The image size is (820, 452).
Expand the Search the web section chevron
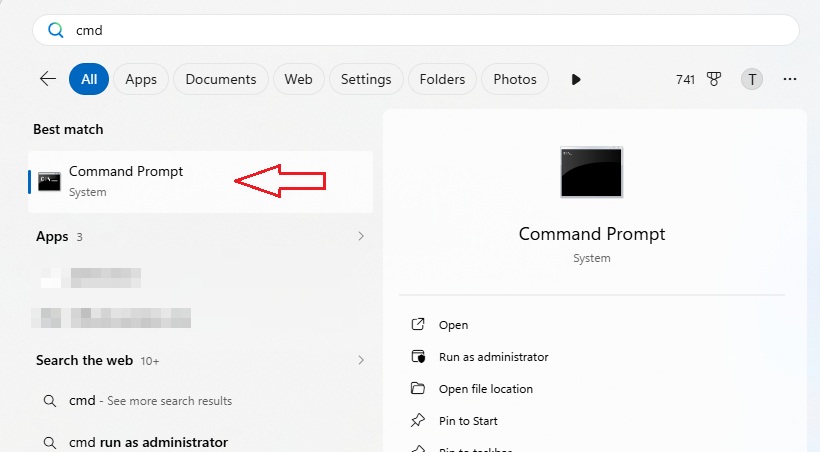coord(361,360)
